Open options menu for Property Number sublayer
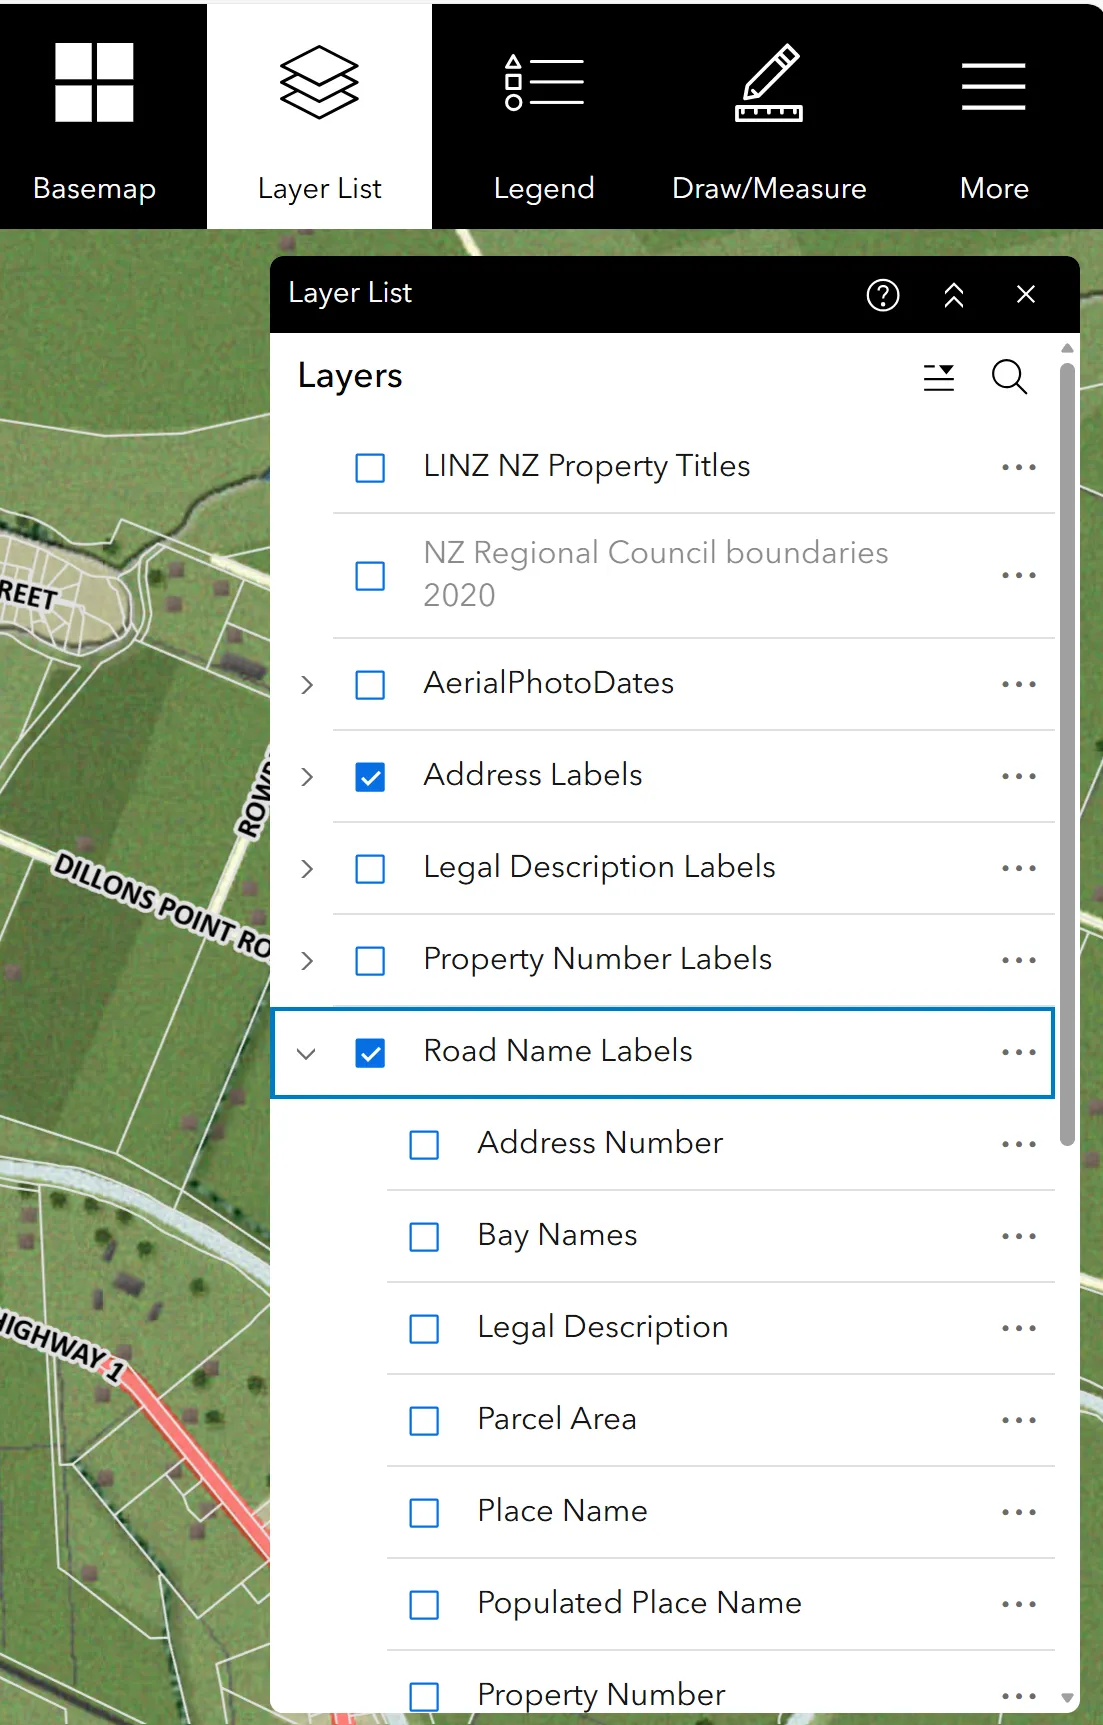This screenshot has height=1725, width=1103. point(1019,1696)
